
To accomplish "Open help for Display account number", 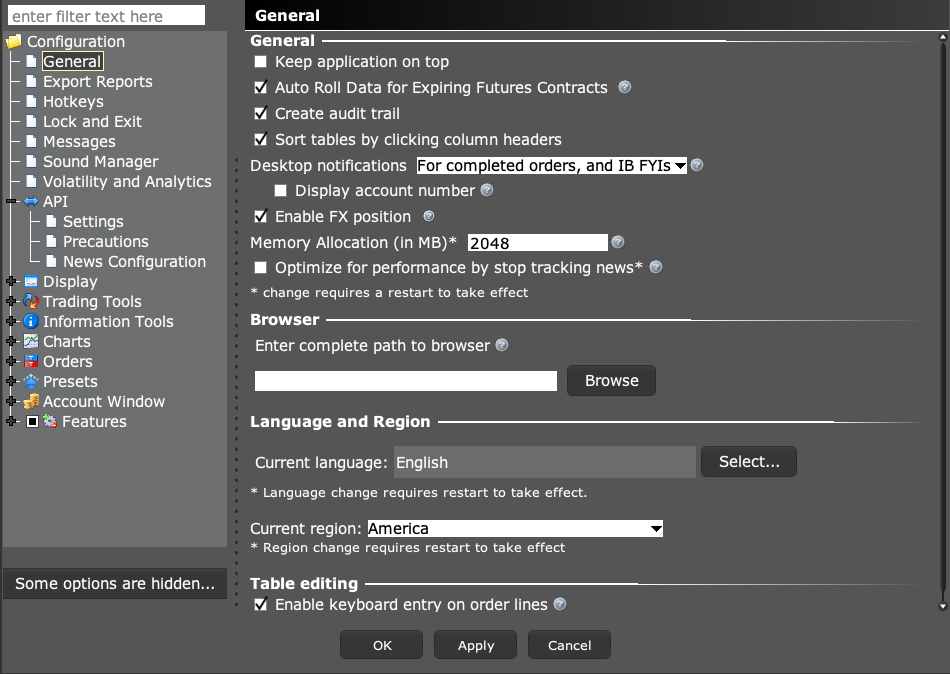I will click(x=487, y=190).
